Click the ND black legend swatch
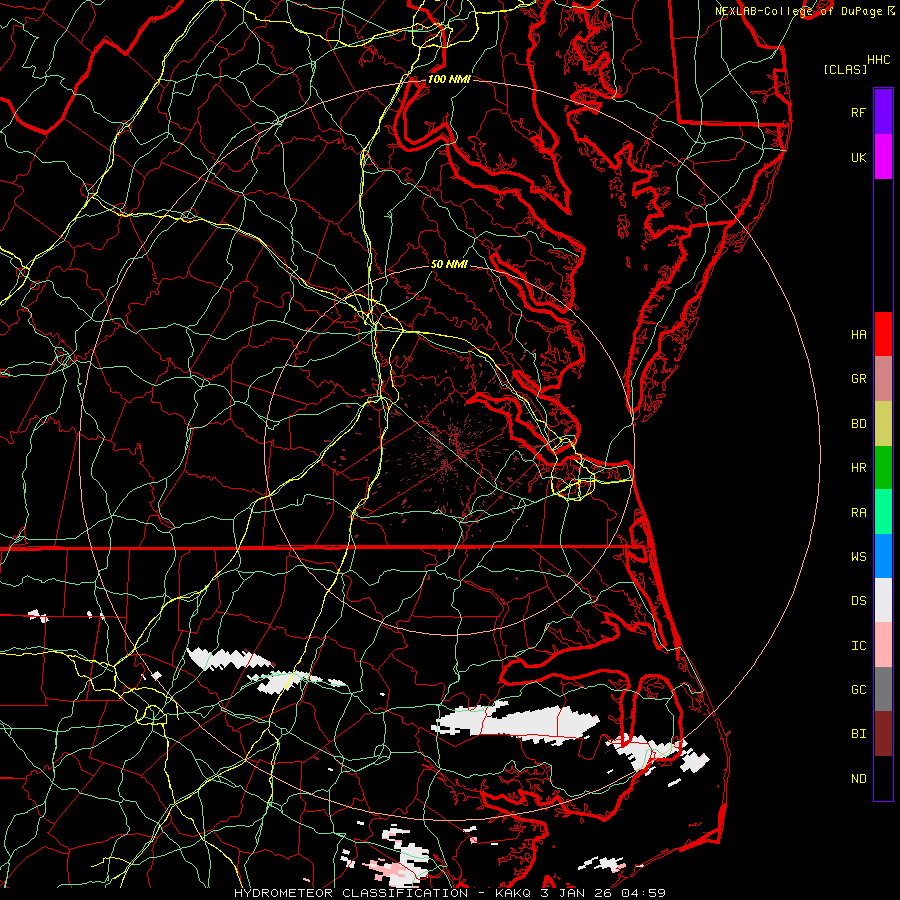Screen dimensions: 900x900 (x=883, y=778)
